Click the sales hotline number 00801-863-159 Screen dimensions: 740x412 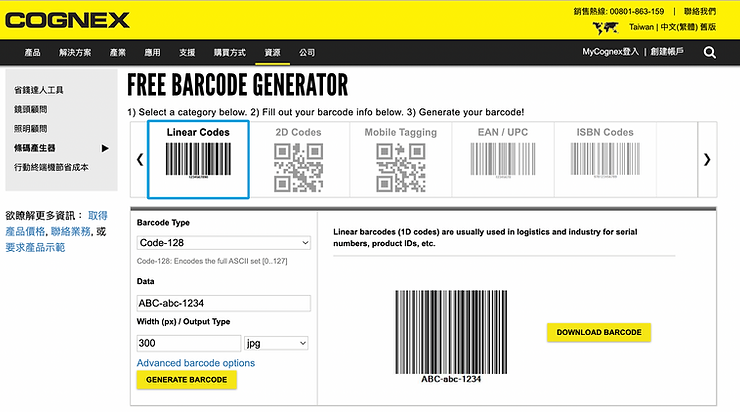[x=637, y=11]
